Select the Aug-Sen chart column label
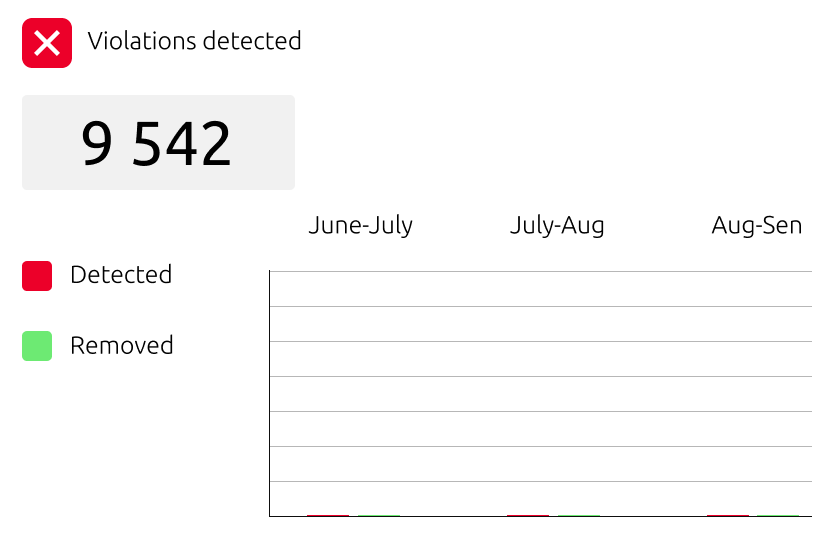829x547 pixels. [756, 225]
